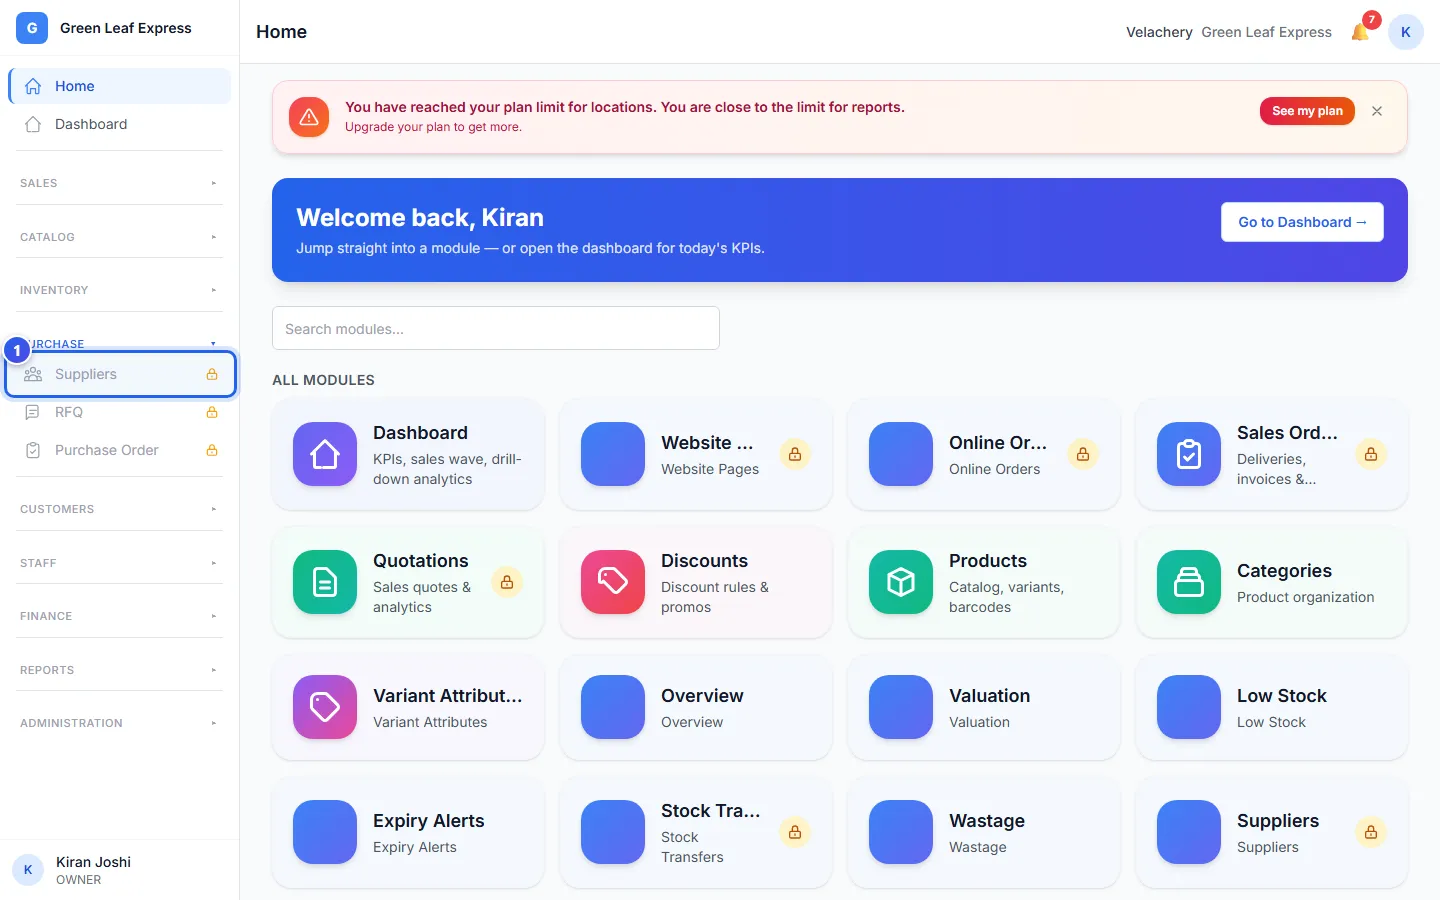Click the Dashboard module house icon

(x=325, y=454)
